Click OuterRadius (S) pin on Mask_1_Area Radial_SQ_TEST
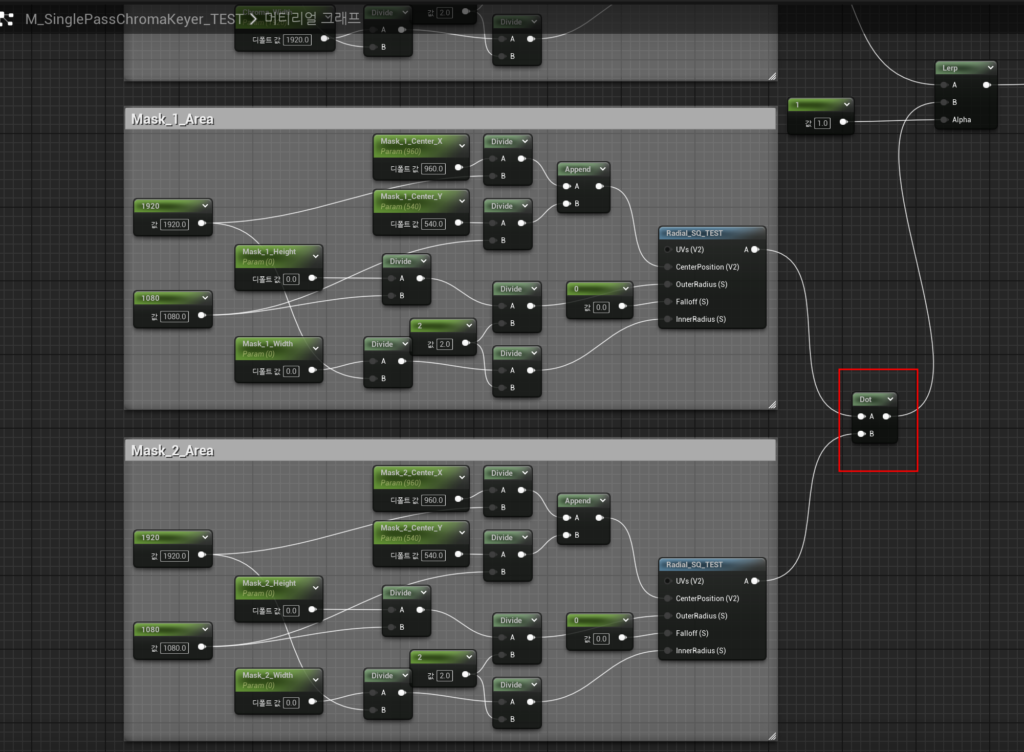The width and height of the screenshot is (1024, 752). 667,285
